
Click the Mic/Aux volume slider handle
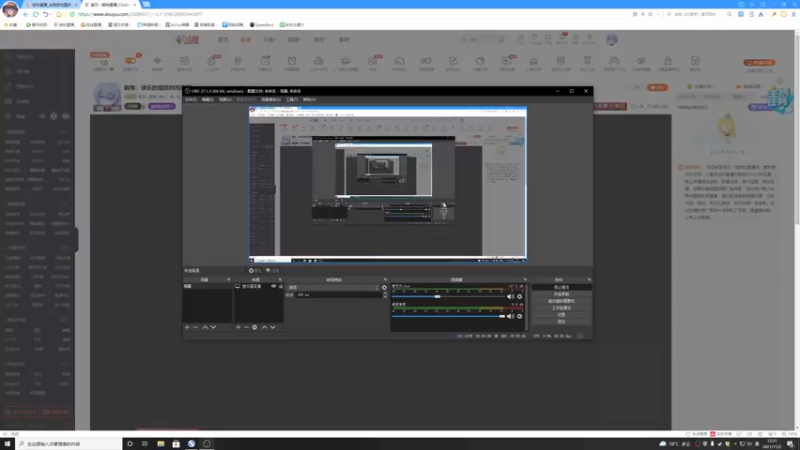pyautogui.click(x=437, y=296)
